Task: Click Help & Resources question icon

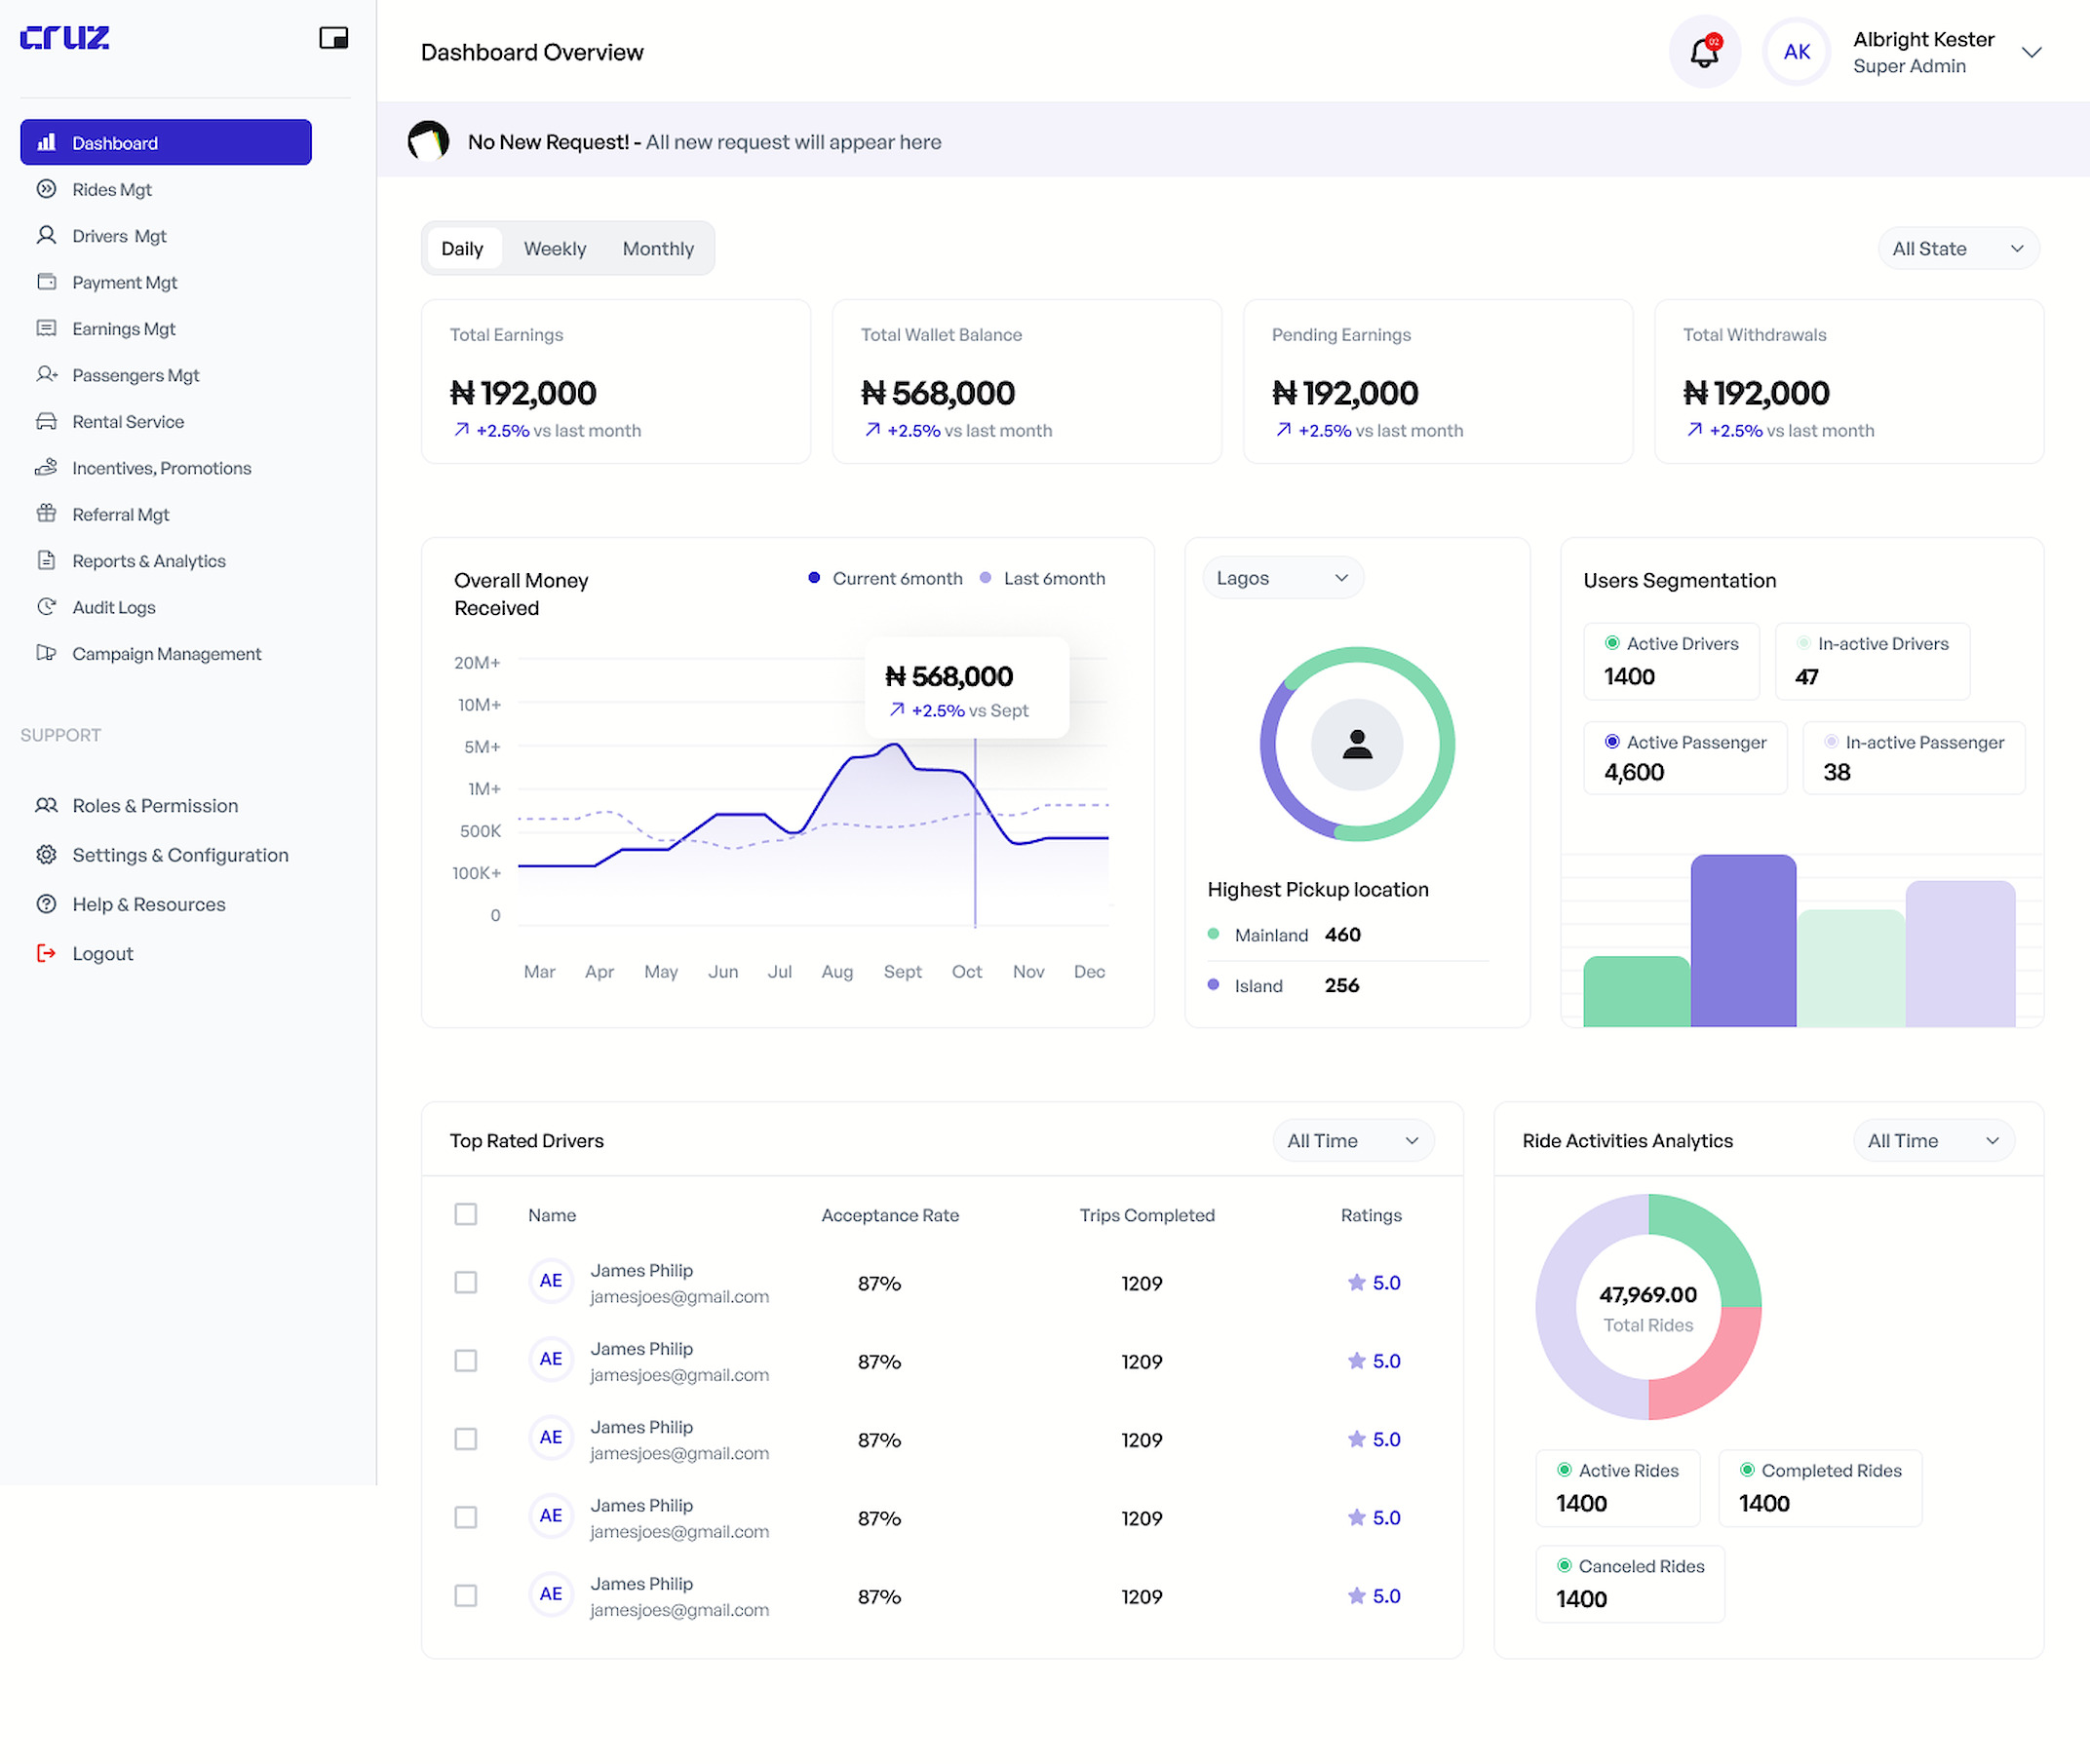Action: (x=46, y=904)
